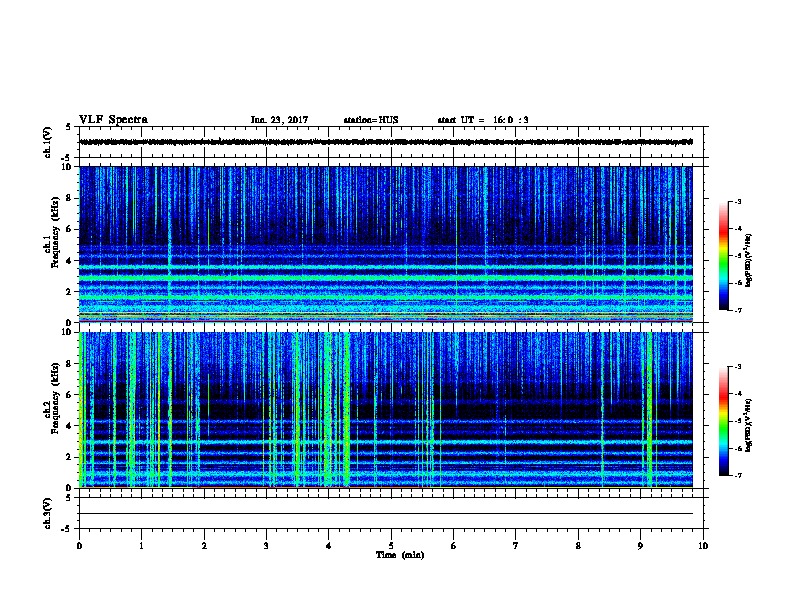Image resolution: width=792 pixels, height=612 pixels.
Task: Click the "Time (min)" x-axis label
Action: pyautogui.click(x=400, y=555)
